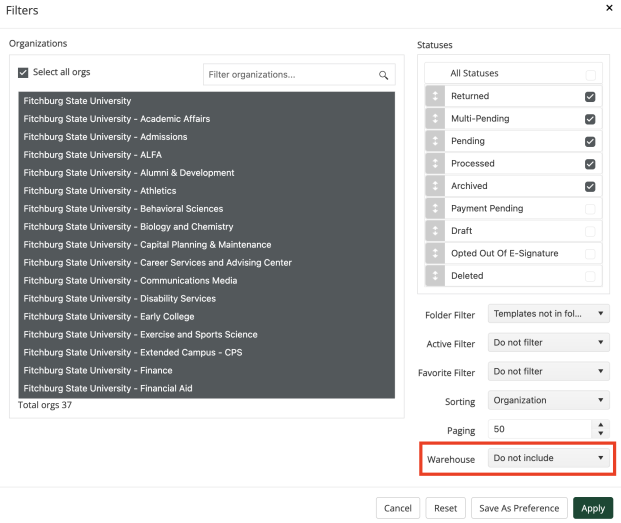The height and width of the screenshot is (523, 621).
Task: Click the Paging number field
Action: (540, 430)
